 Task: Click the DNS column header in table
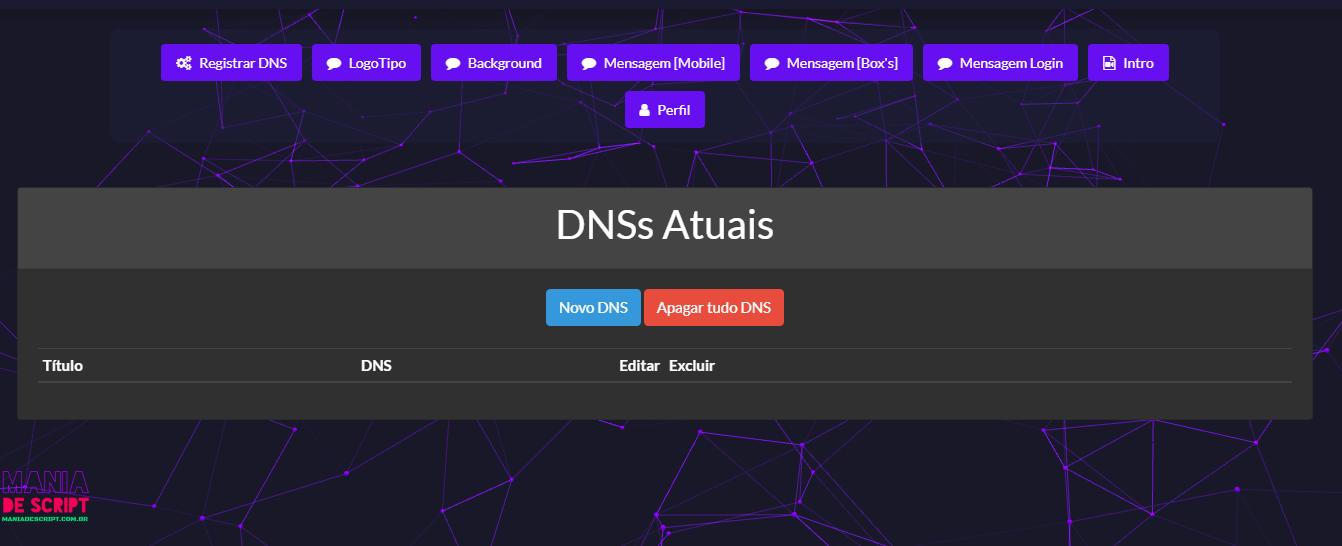(376, 366)
